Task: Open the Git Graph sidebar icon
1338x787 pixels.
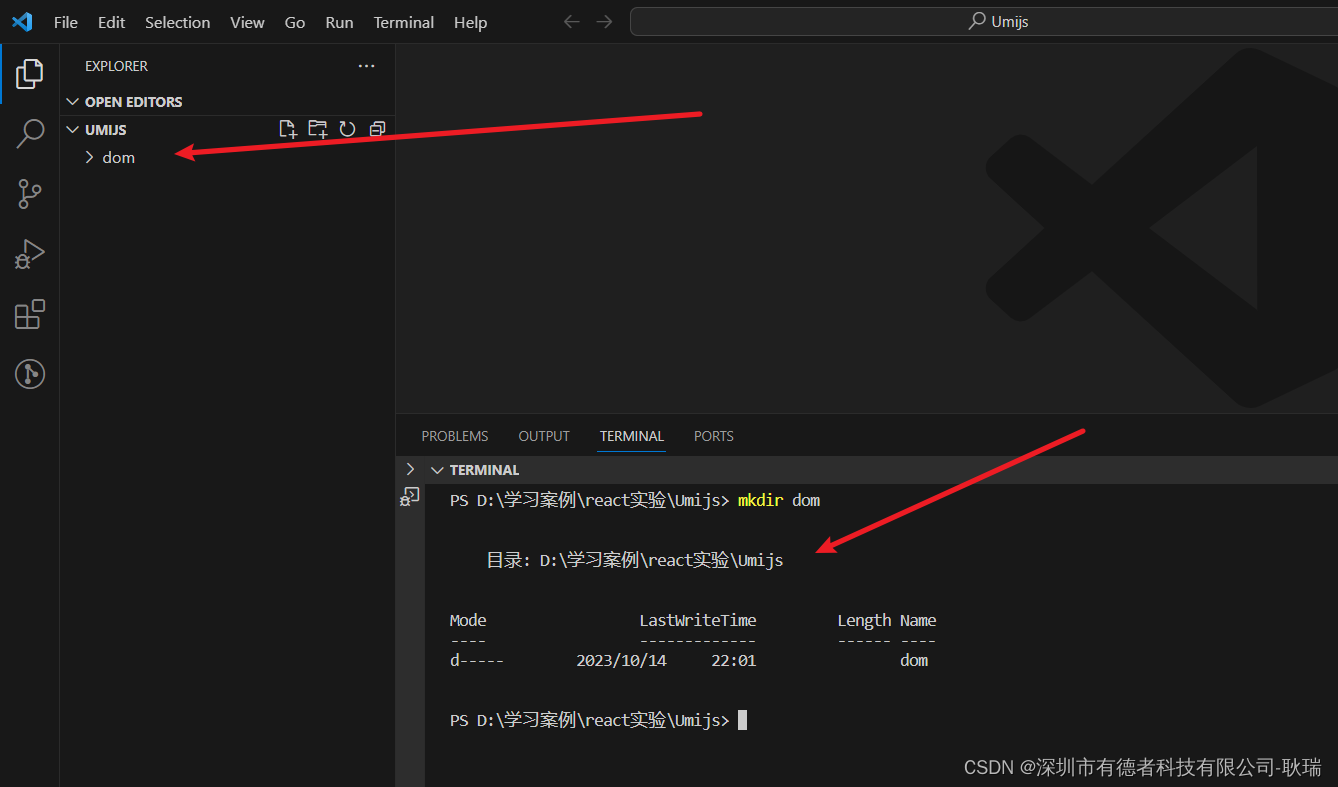Action: pyautogui.click(x=30, y=374)
